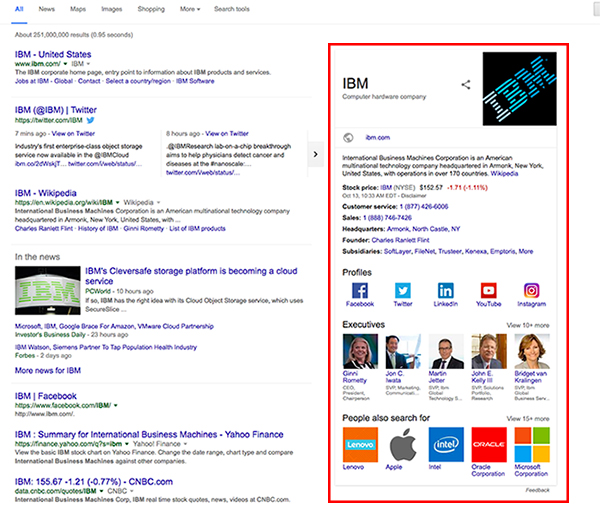The height and width of the screenshot is (510, 600).
Task: Switch to the Shopping tab
Action: click(x=151, y=9)
